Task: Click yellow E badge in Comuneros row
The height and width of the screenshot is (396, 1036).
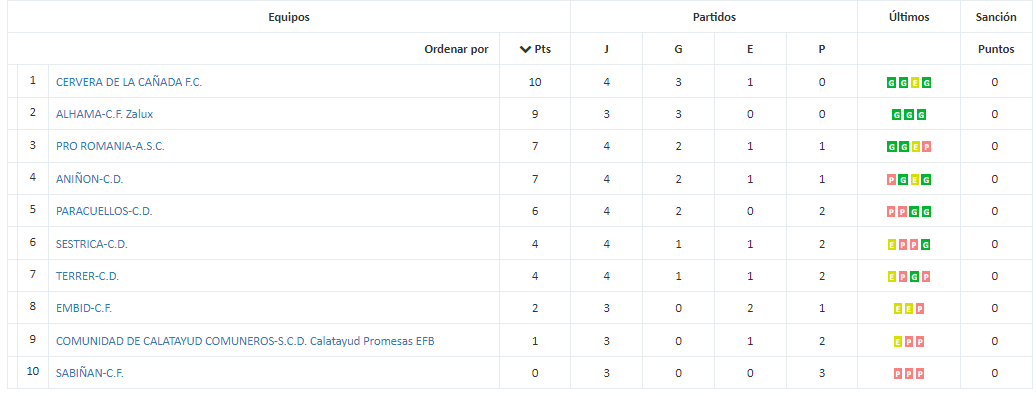Action: coord(897,342)
